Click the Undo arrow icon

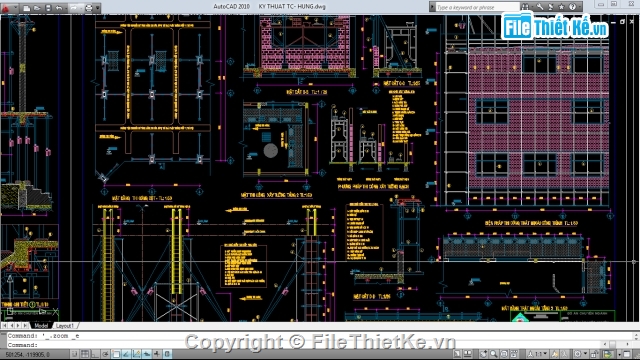pyautogui.click(x=59, y=8)
